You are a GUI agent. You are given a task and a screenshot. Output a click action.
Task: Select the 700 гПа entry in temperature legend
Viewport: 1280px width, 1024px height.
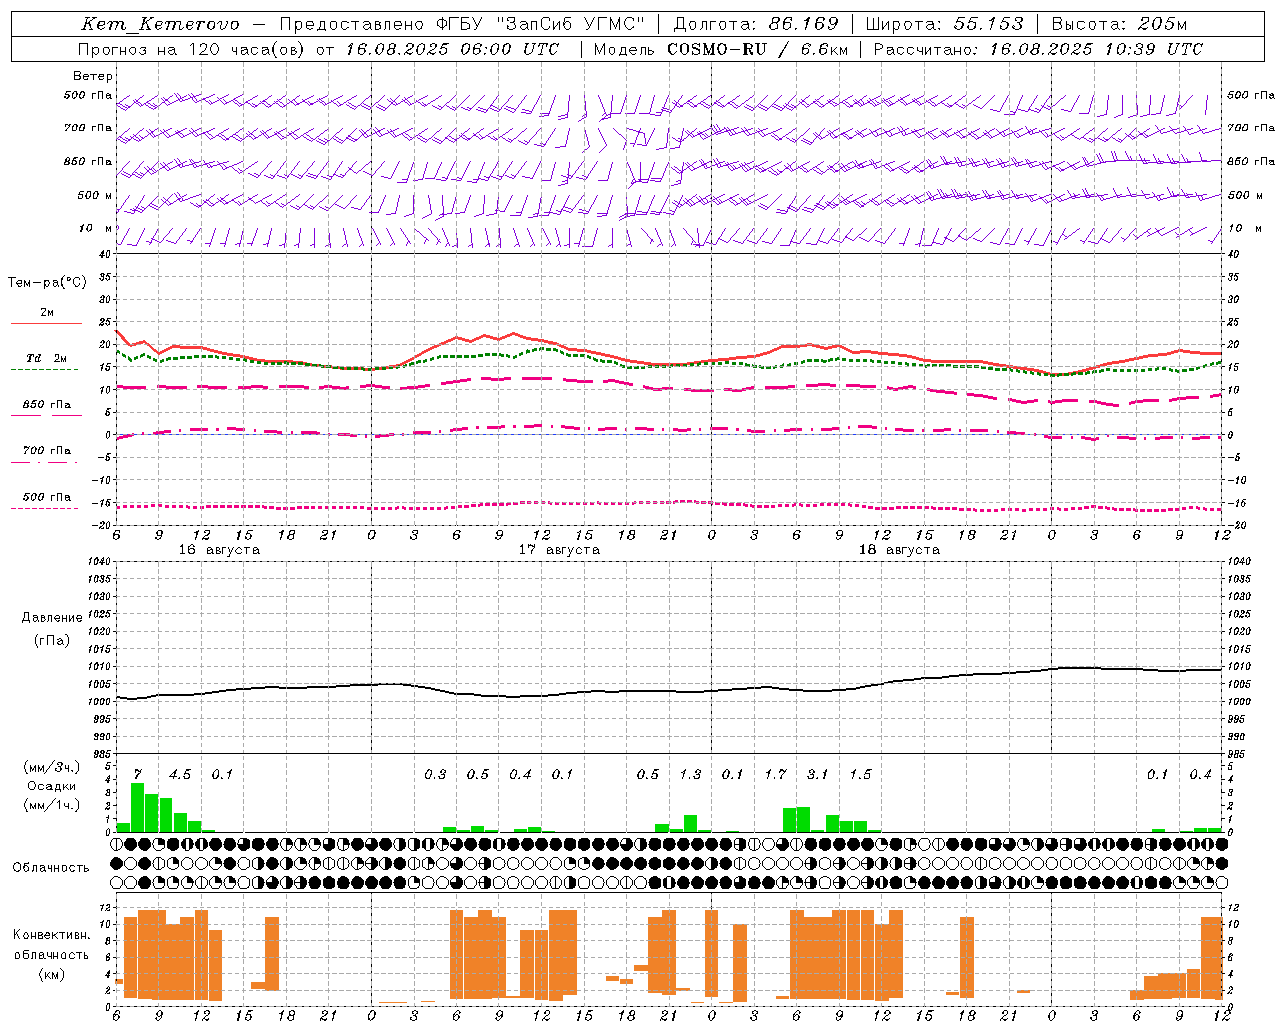click(46, 451)
